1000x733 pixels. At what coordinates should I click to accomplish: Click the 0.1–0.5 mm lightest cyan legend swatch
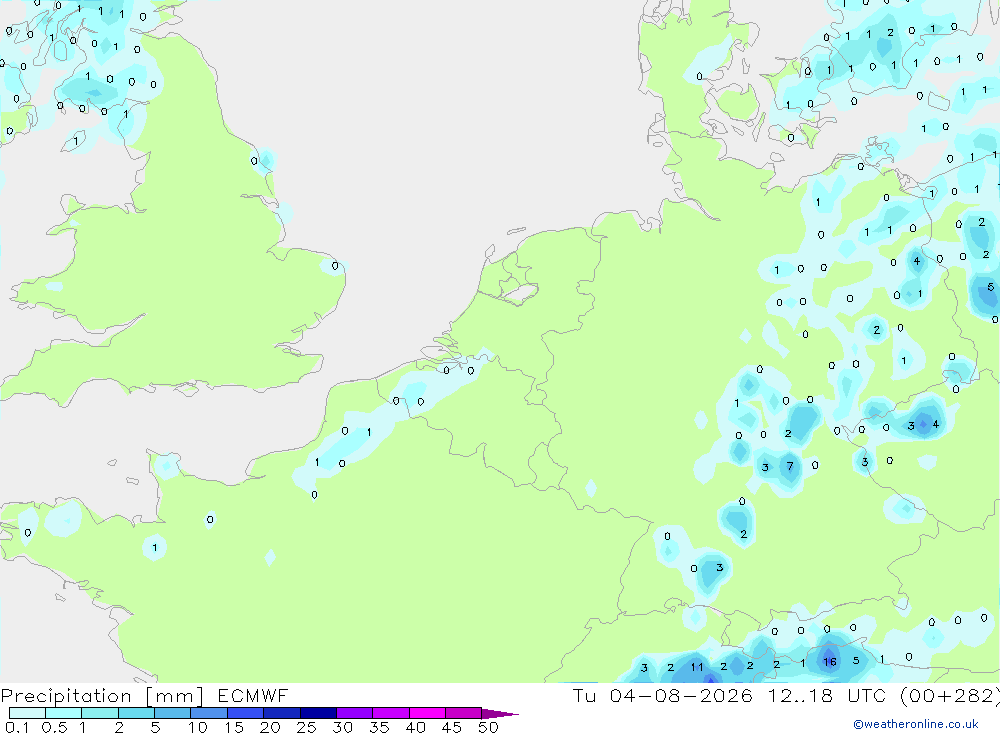click(x=27, y=713)
